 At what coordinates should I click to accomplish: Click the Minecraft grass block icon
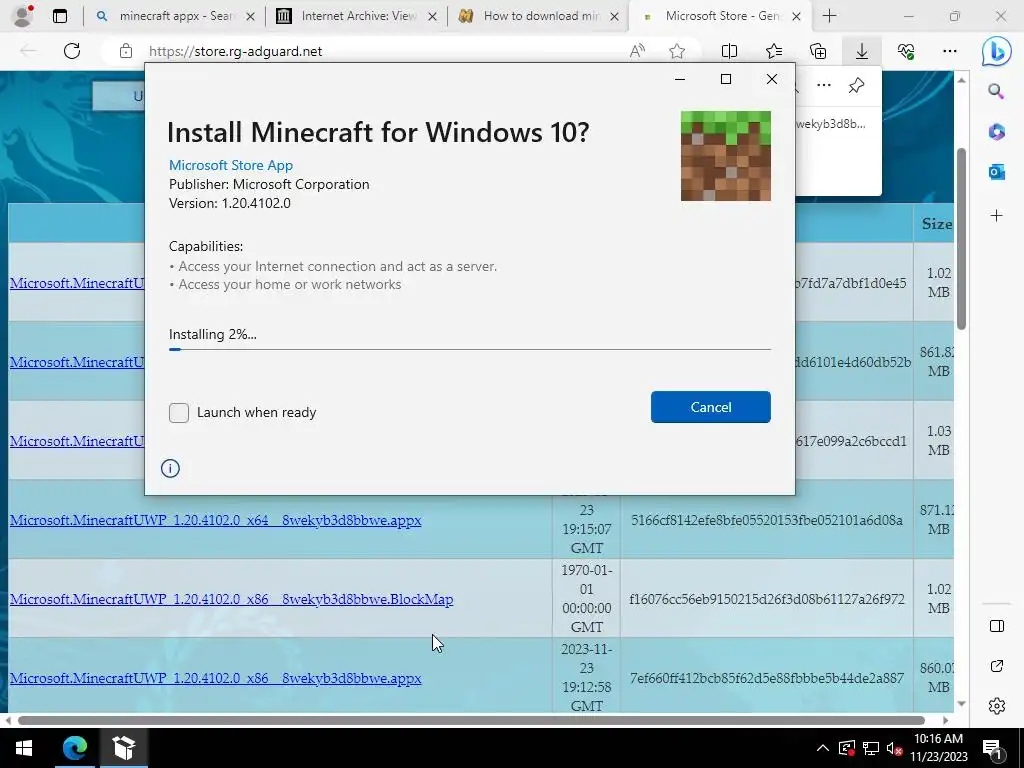[726, 156]
